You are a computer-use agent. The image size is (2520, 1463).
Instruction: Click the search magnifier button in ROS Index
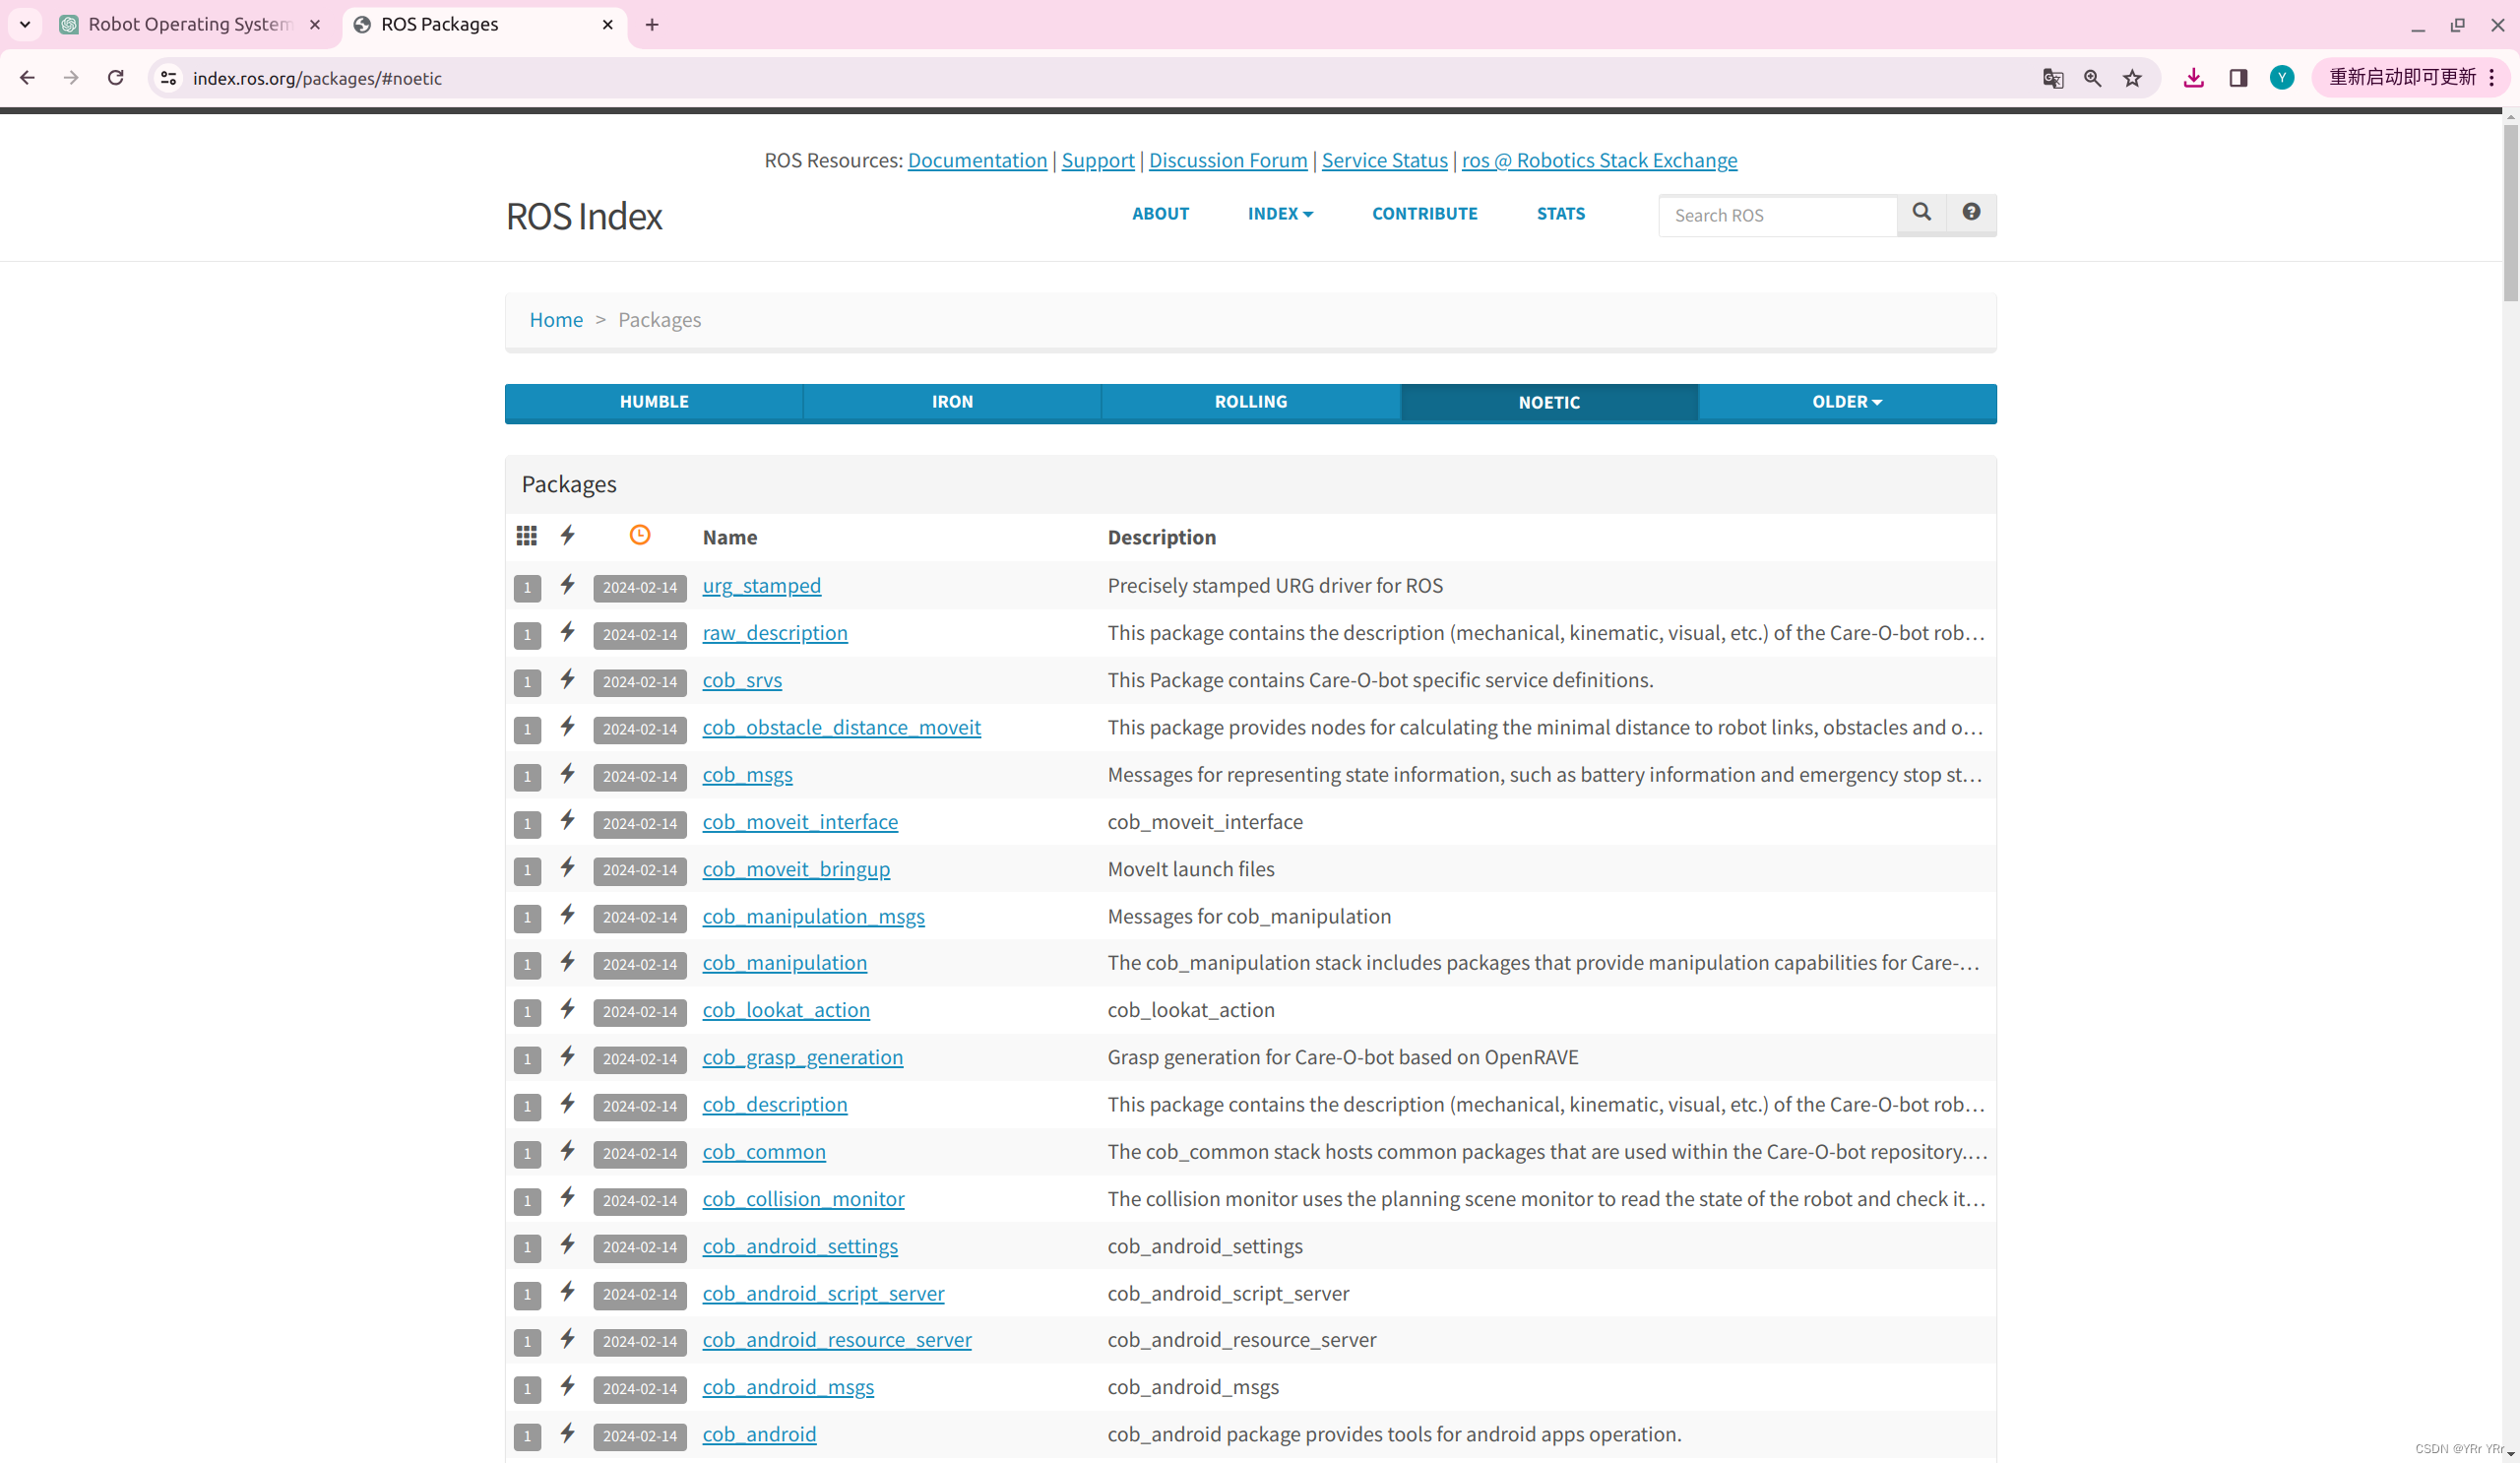[1921, 213]
